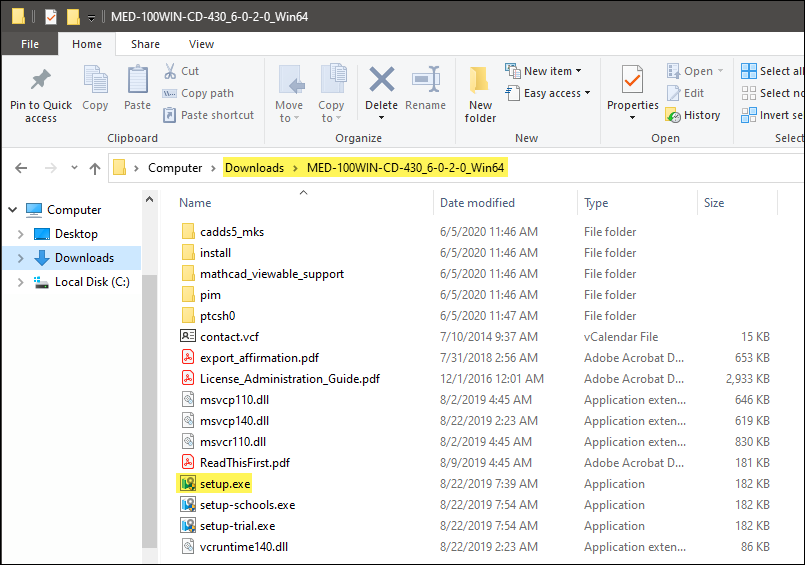Select the setup.exe file
805x565 pixels.
pyautogui.click(x=225, y=484)
